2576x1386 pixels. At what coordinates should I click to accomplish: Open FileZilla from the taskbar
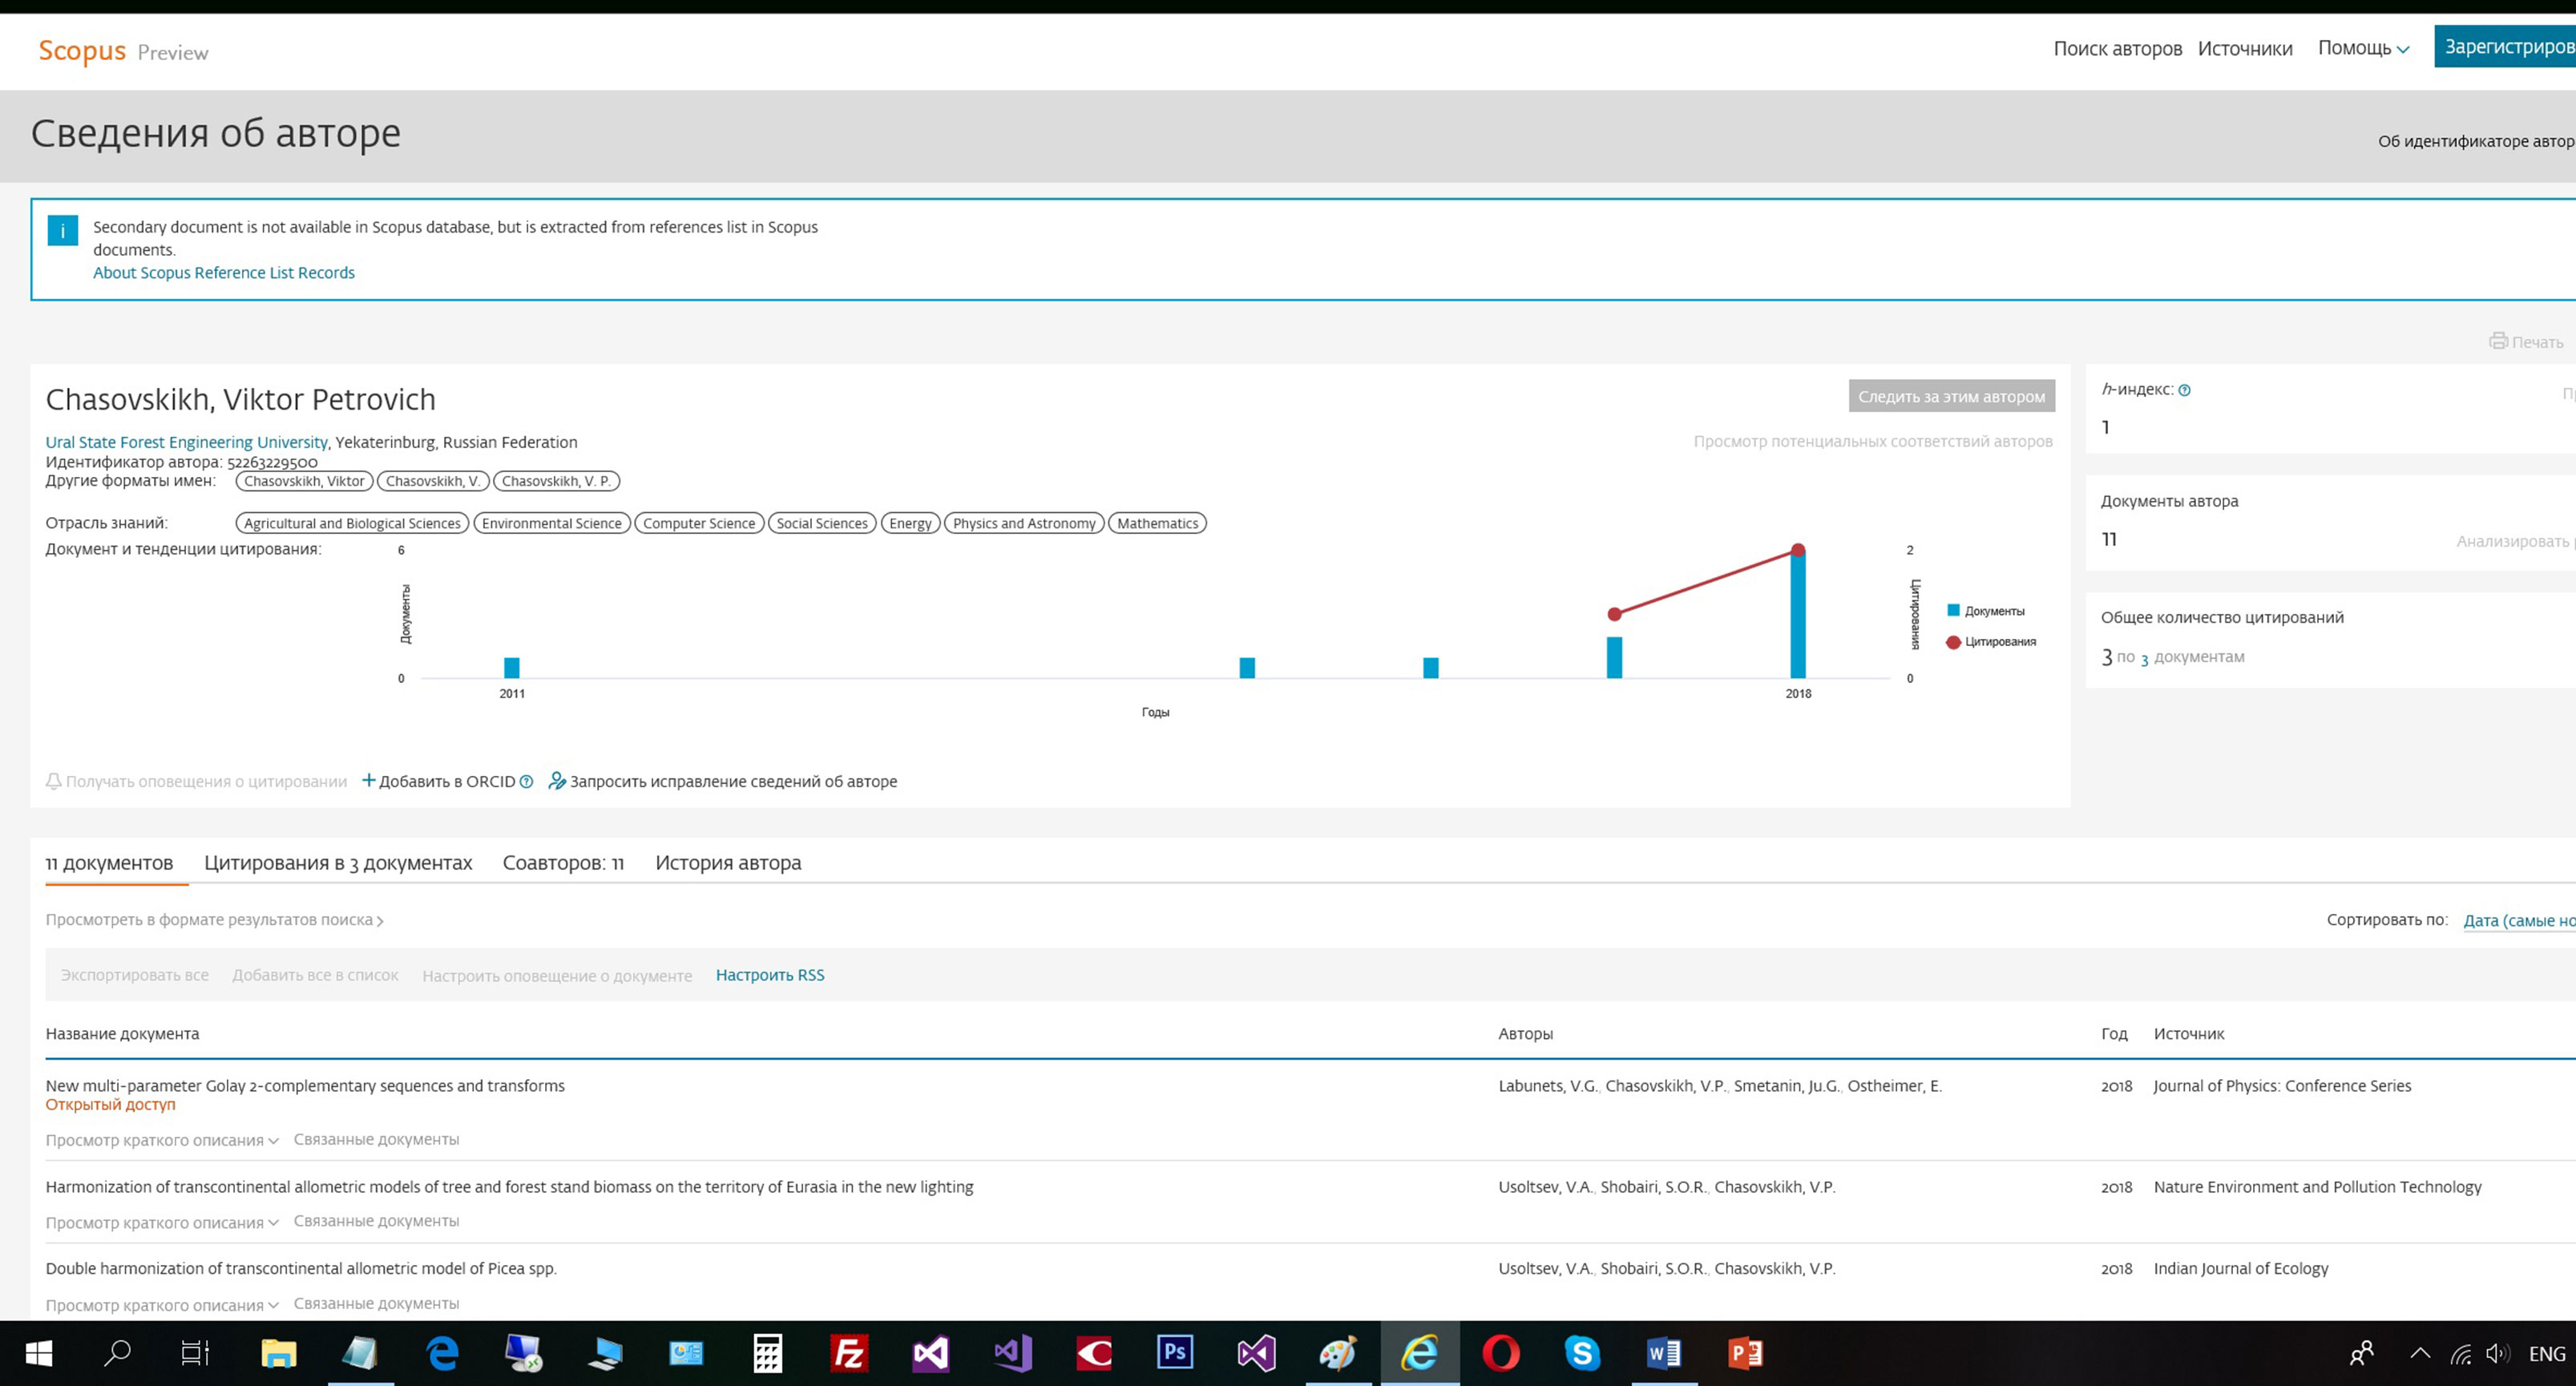pyautogui.click(x=849, y=1353)
